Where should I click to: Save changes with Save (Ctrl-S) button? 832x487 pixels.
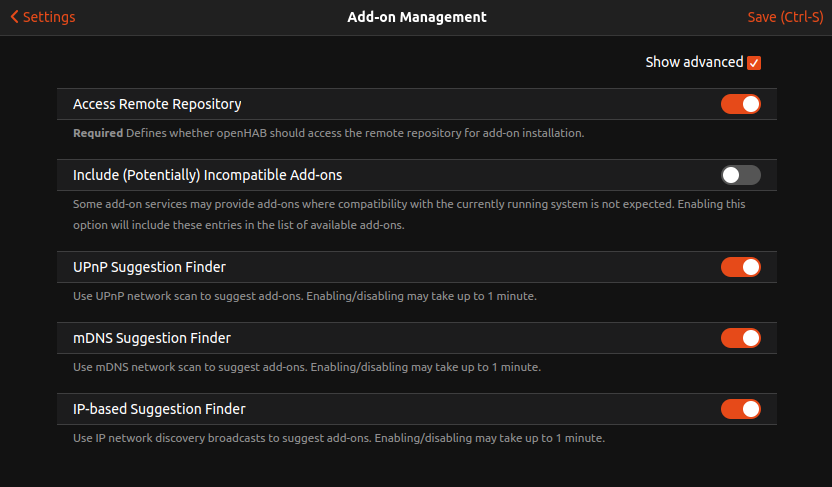point(785,17)
